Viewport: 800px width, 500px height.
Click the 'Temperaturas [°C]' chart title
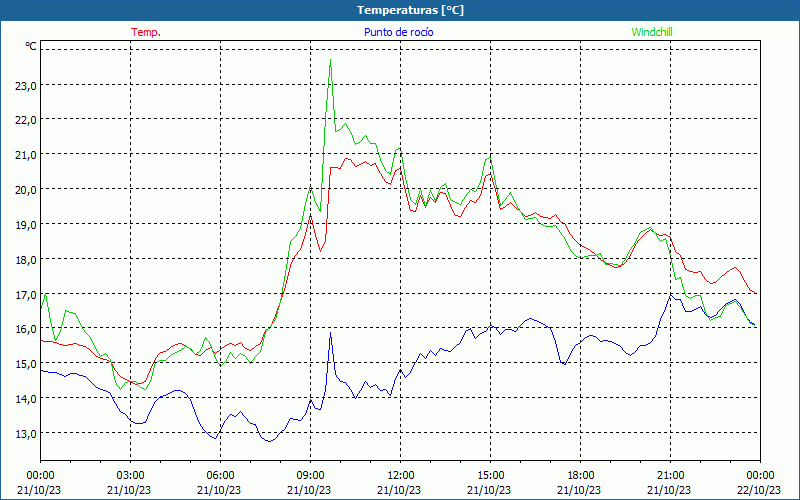point(410,10)
